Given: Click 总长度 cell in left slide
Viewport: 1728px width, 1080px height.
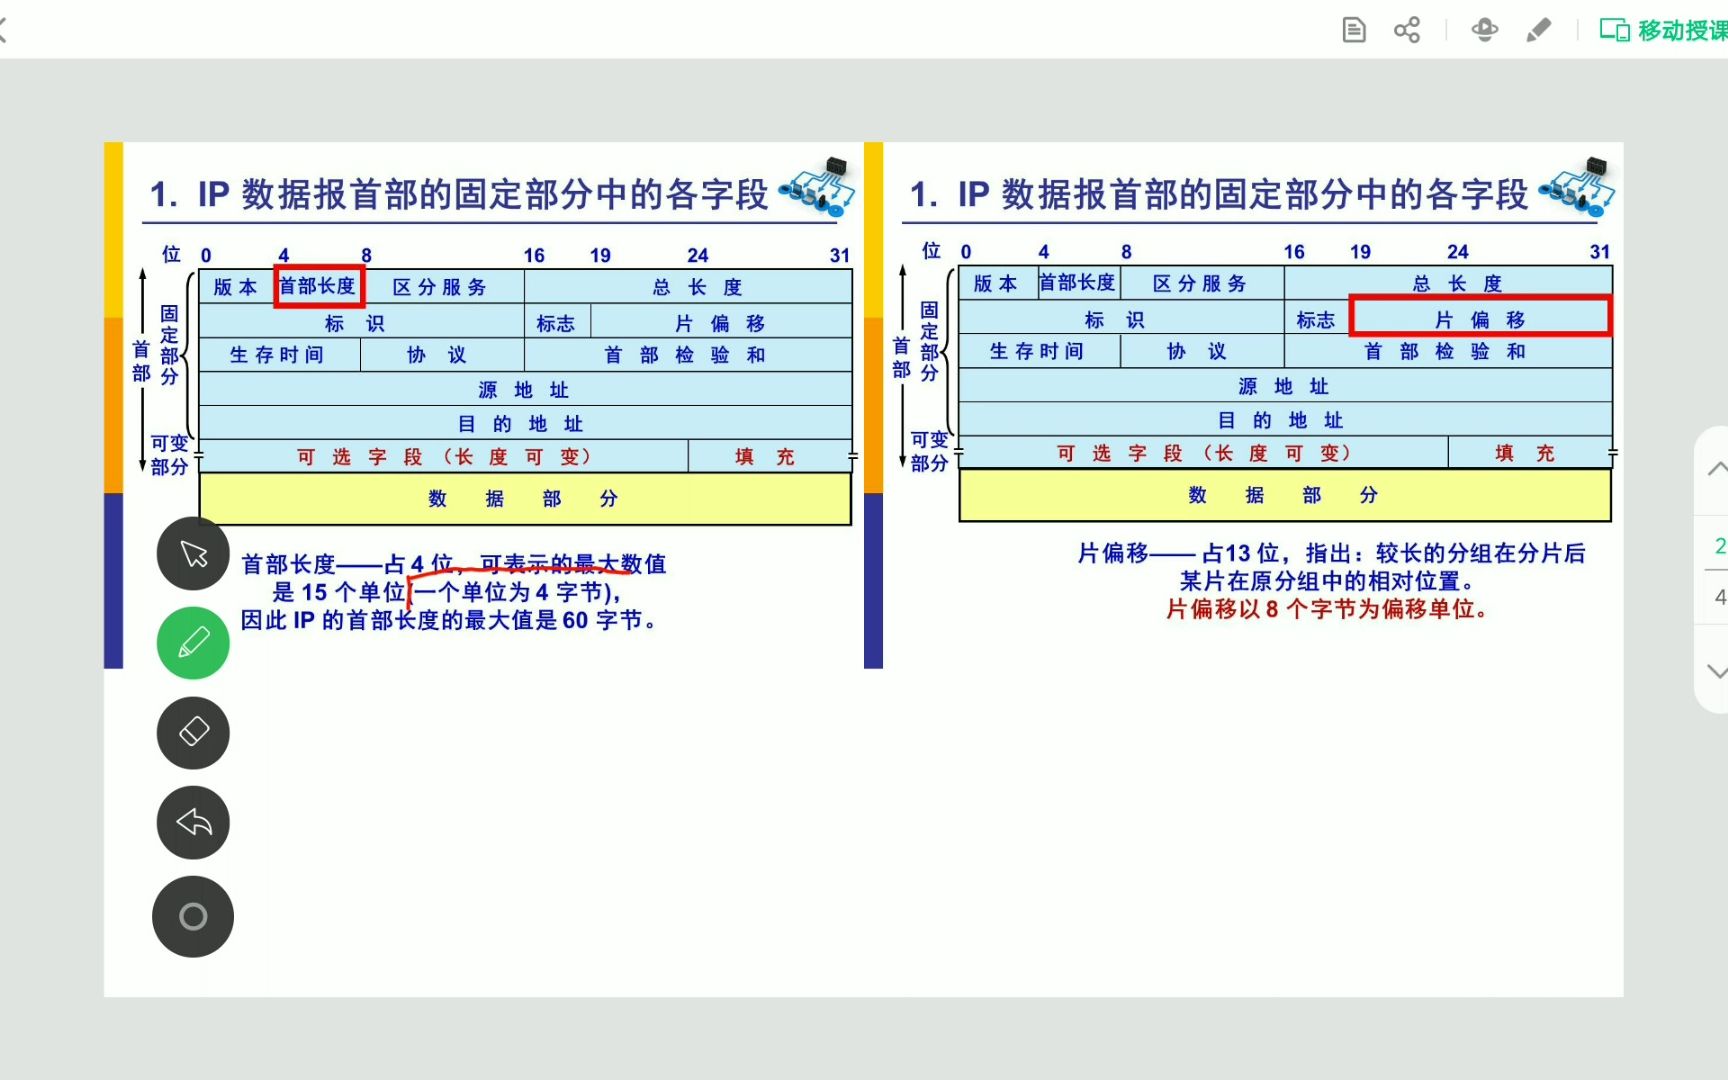Looking at the screenshot, I should pos(688,287).
